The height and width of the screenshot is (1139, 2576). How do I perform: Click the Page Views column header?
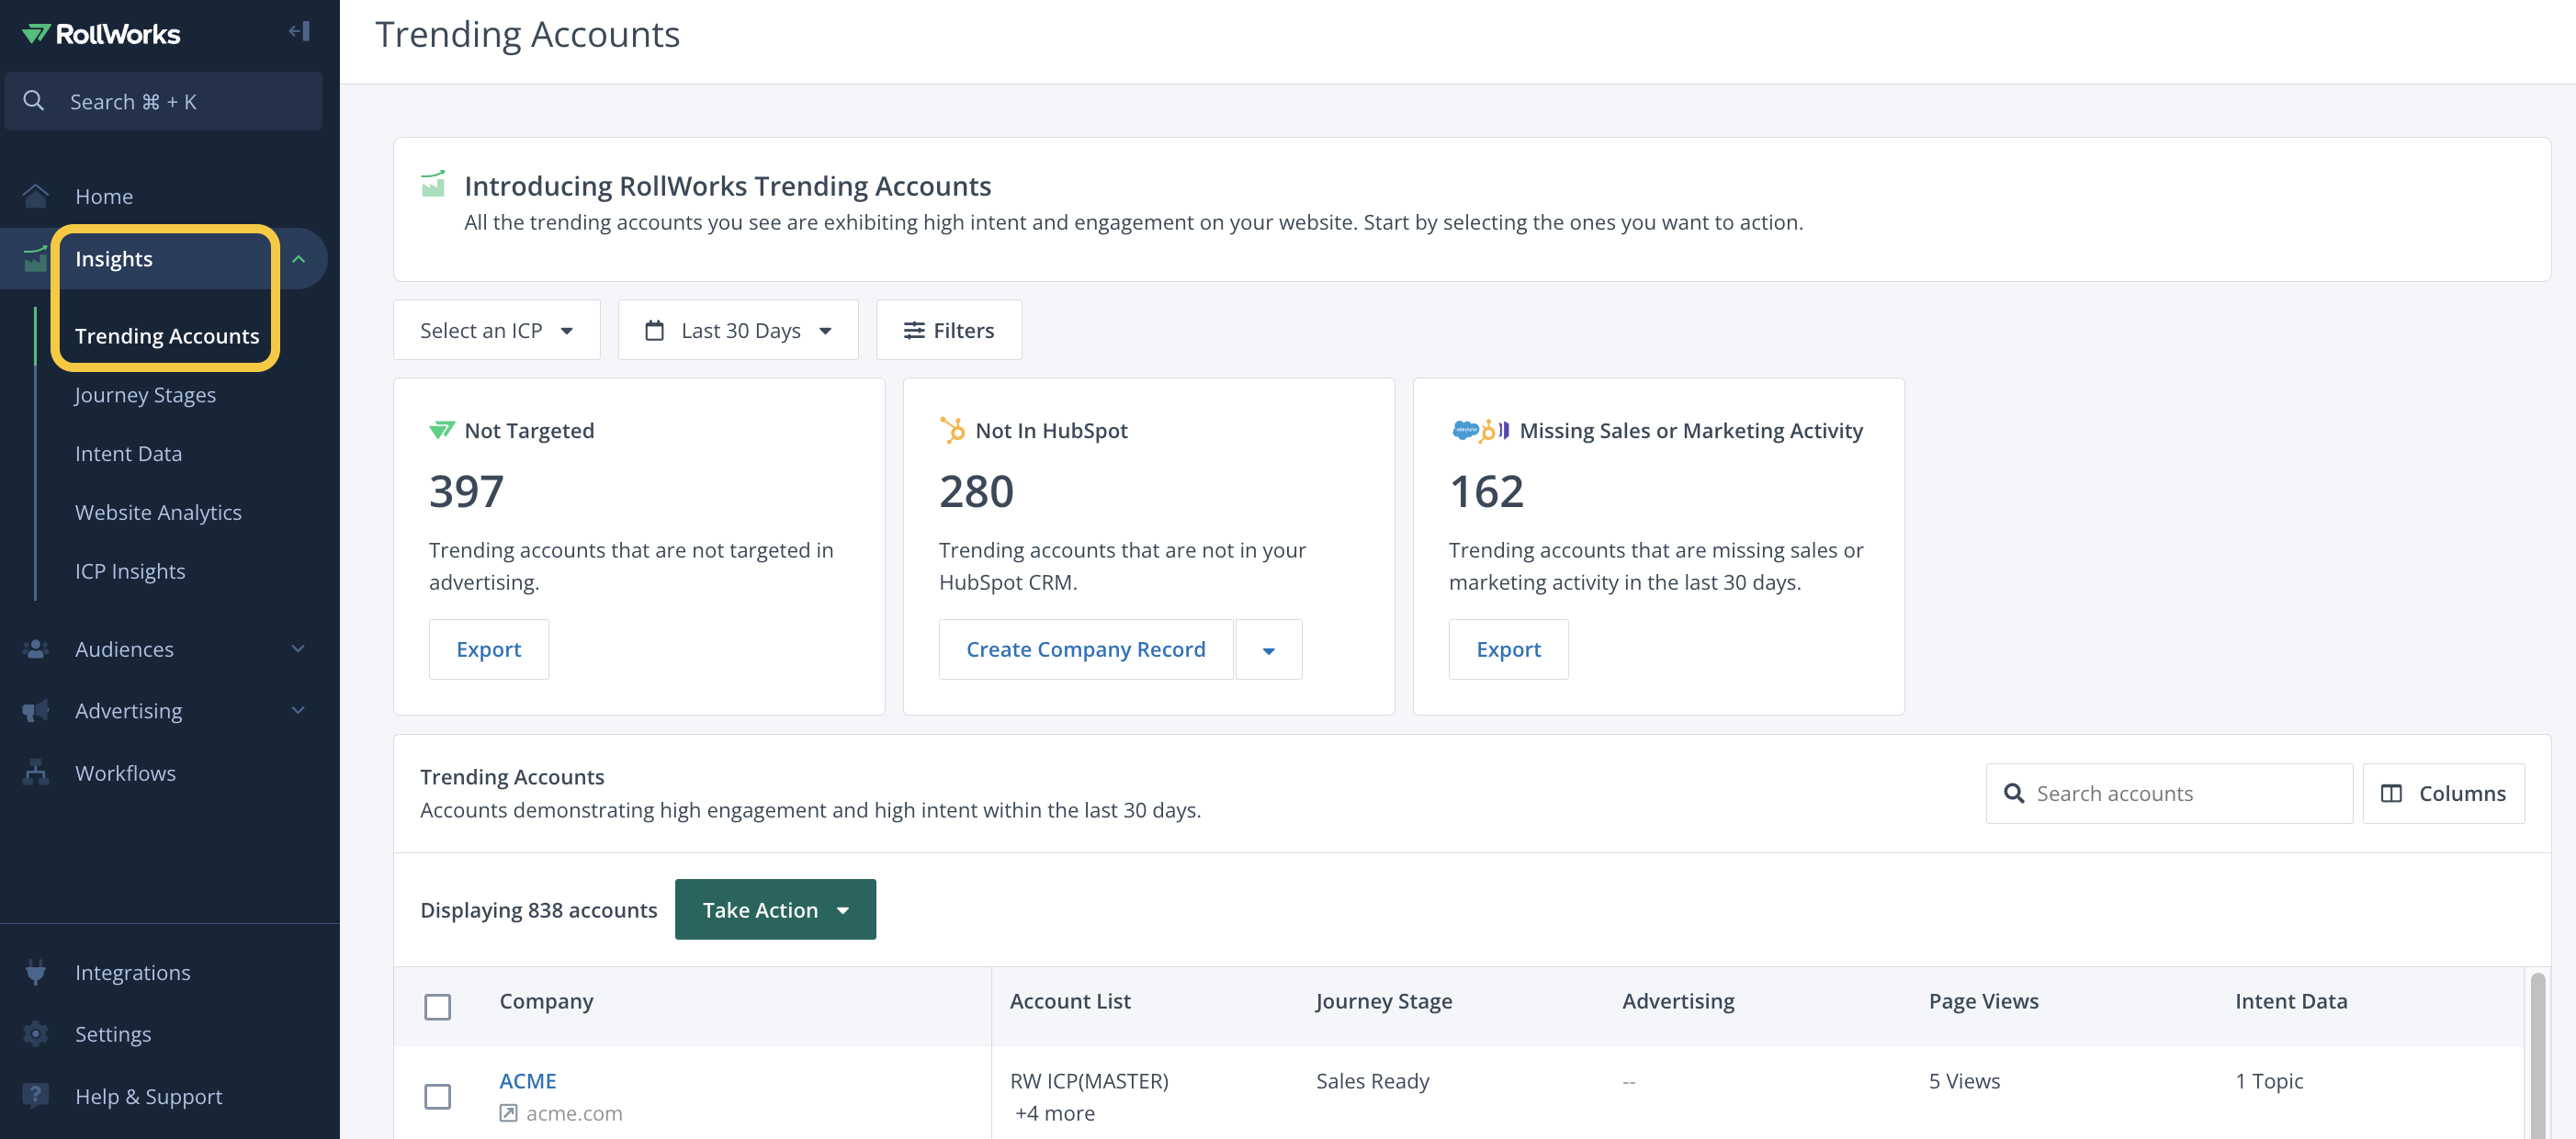point(1983,1001)
